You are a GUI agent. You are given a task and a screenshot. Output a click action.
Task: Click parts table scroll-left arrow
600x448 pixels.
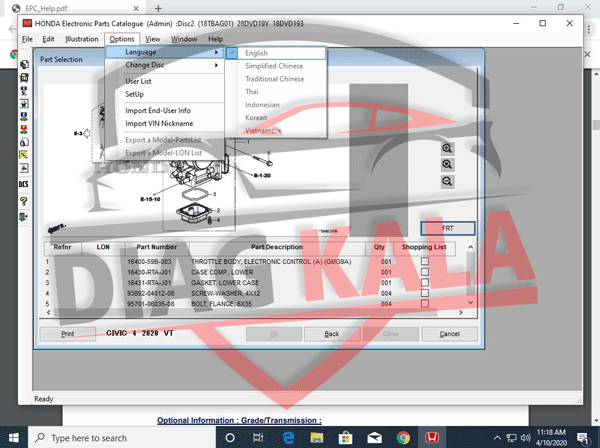pos(48,312)
